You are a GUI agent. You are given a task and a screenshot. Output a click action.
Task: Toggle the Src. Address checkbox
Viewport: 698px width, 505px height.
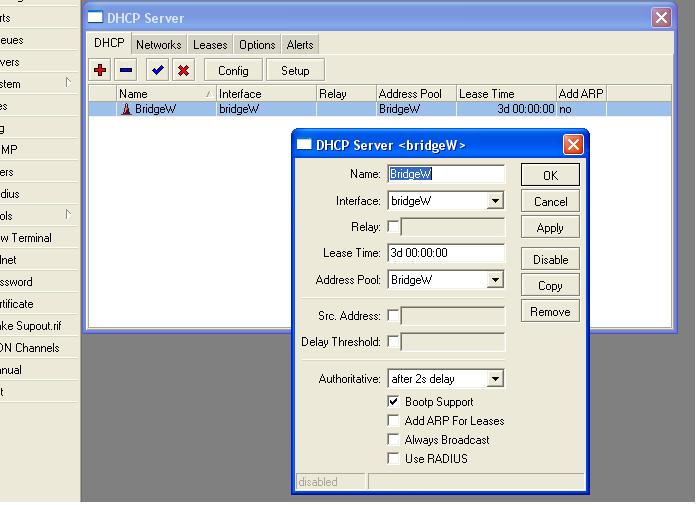[394, 316]
